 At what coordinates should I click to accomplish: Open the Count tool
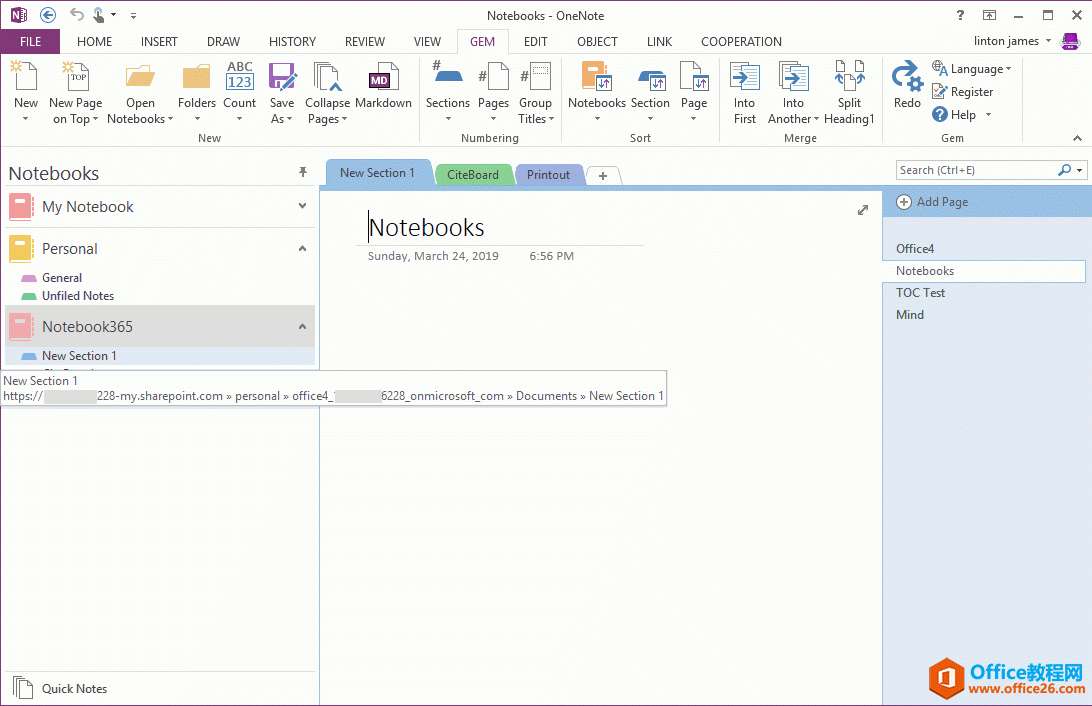(x=240, y=90)
